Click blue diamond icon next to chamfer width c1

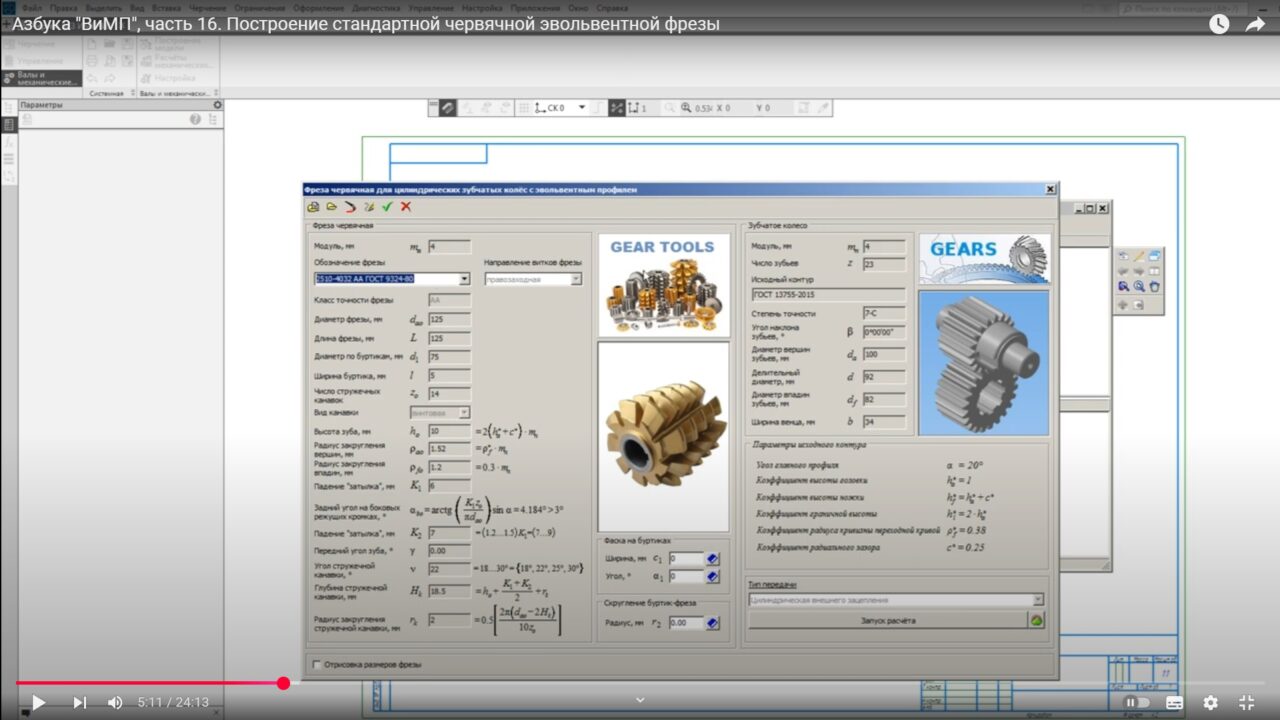[x=713, y=559]
